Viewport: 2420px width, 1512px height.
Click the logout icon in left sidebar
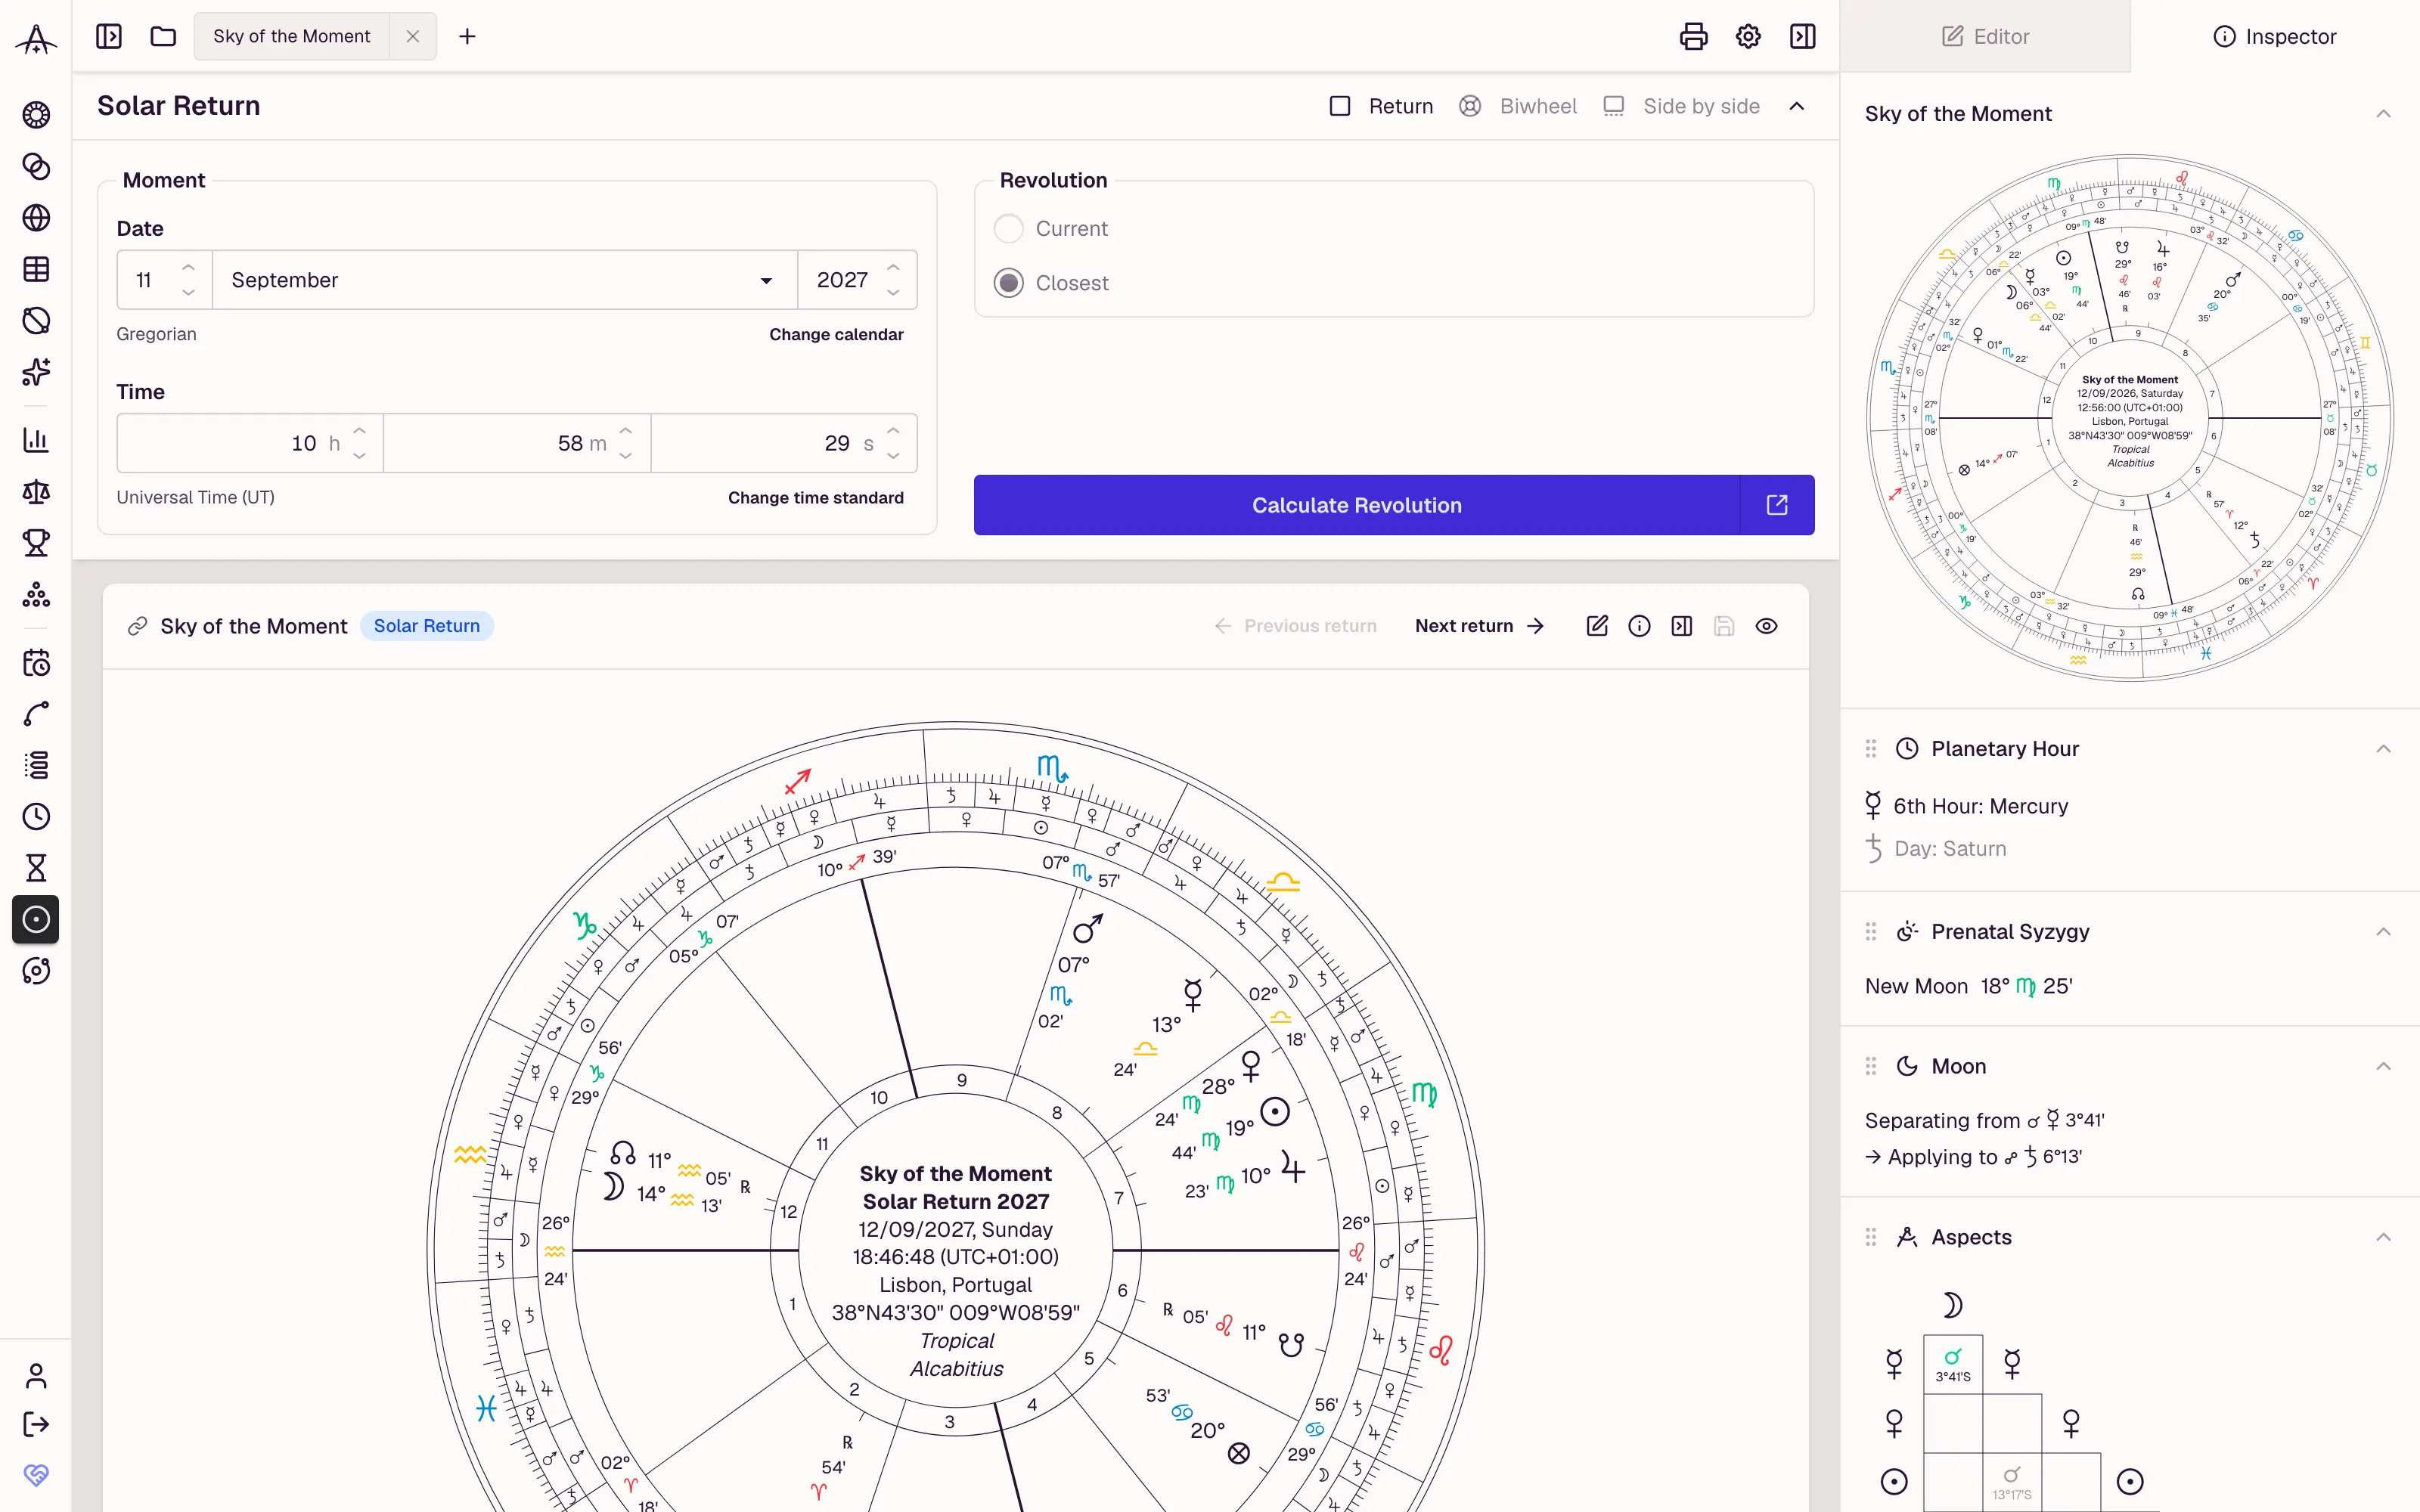[36, 1424]
